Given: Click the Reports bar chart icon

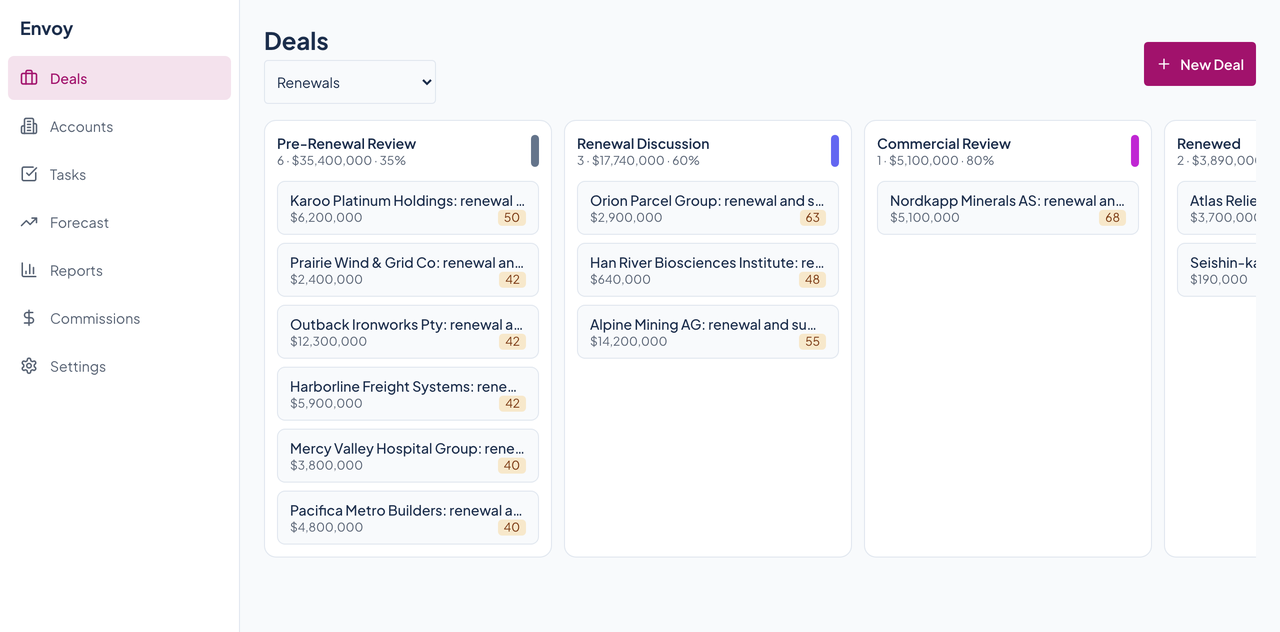Looking at the screenshot, I should click(29, 270).
